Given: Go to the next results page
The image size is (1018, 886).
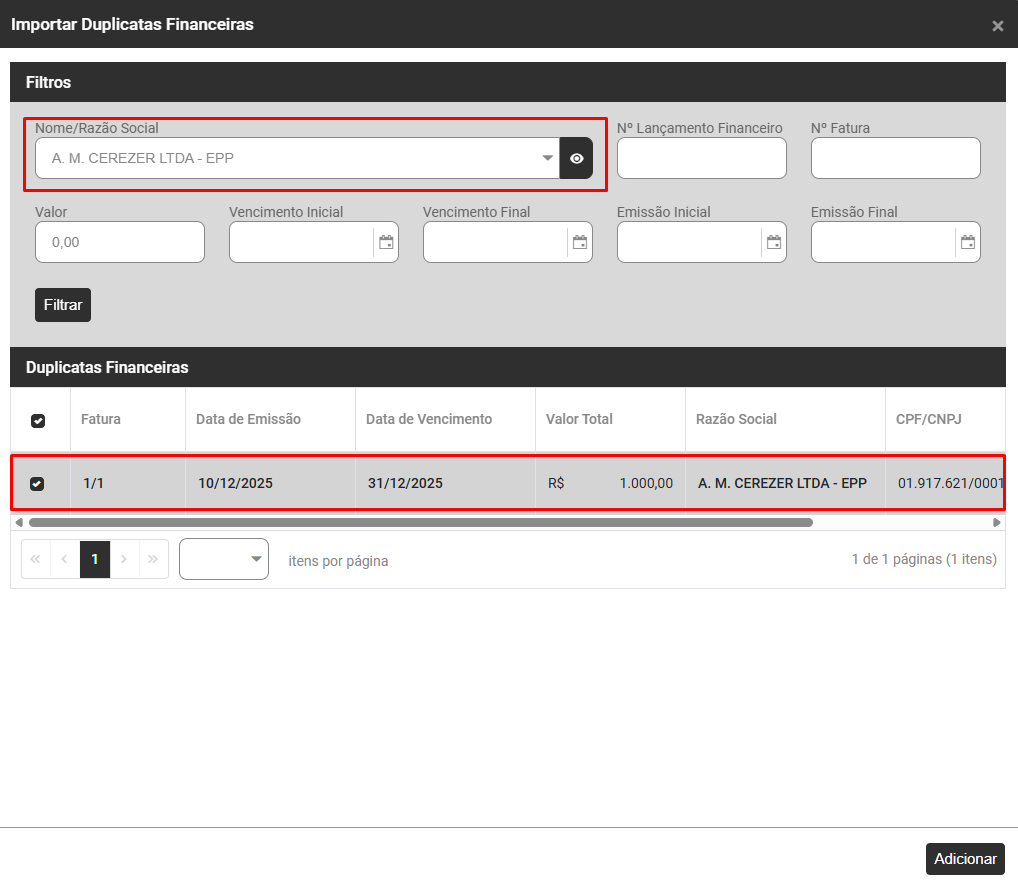Looking at the screenshot, I should (x=124, y=559).
